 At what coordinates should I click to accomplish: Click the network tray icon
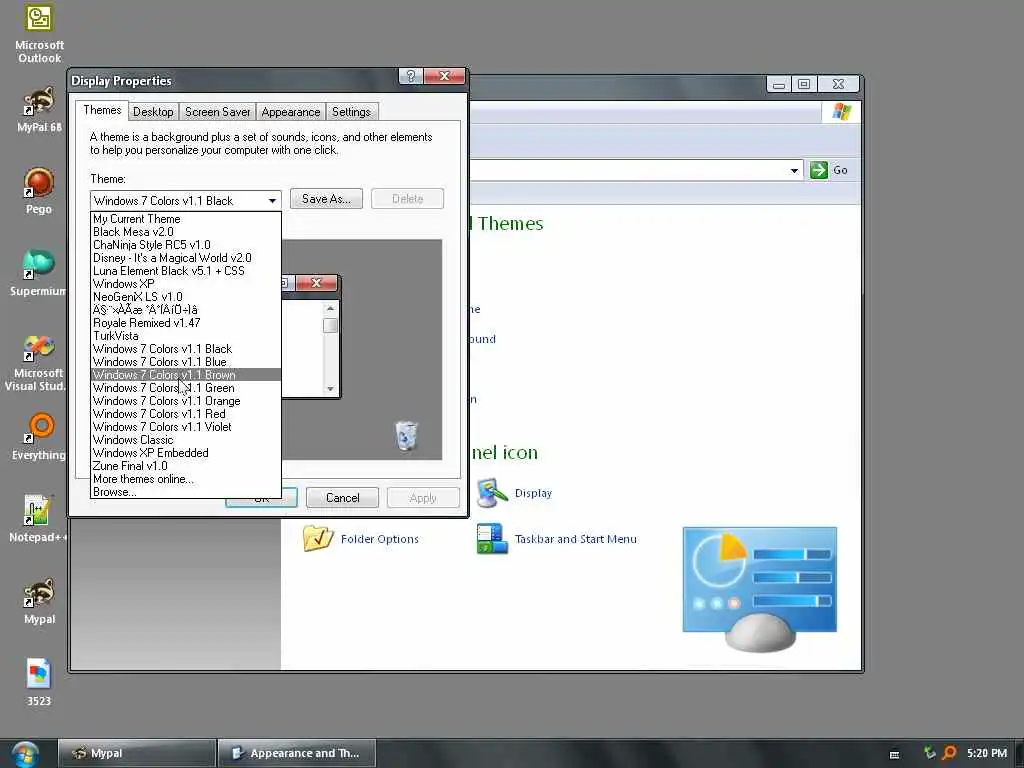[929, 753]
